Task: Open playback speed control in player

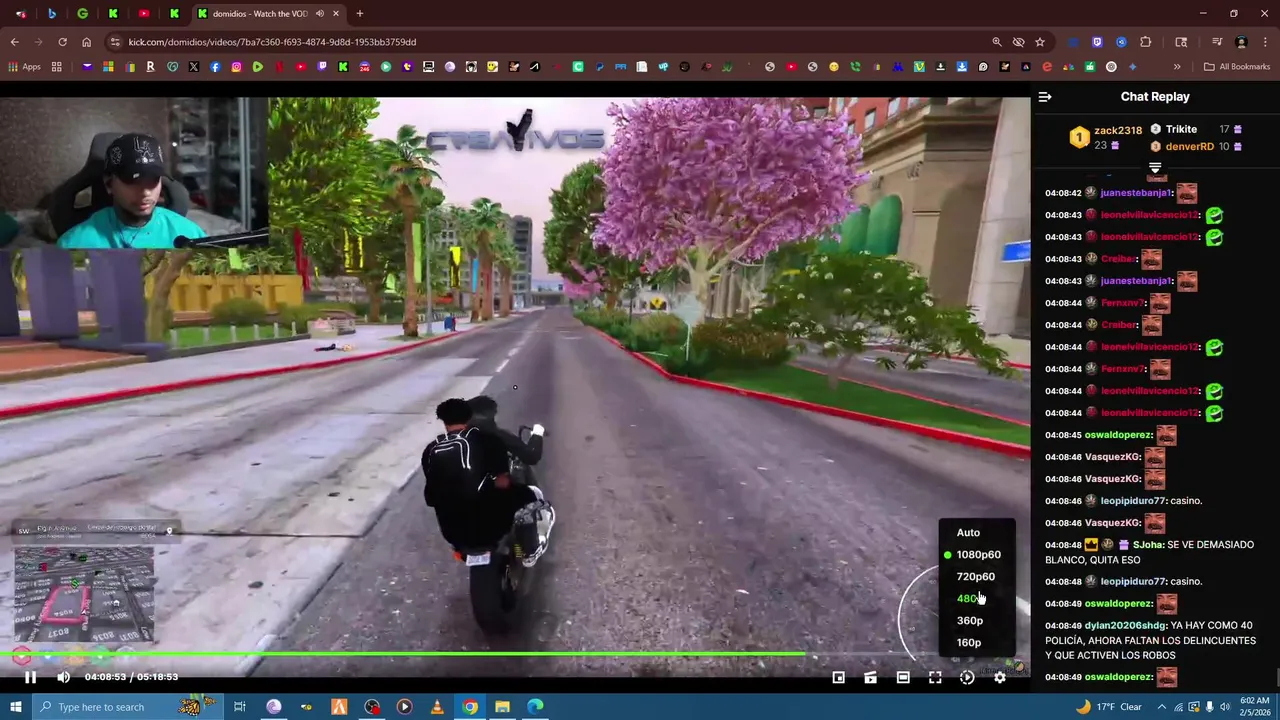Action: pos(967,678)
